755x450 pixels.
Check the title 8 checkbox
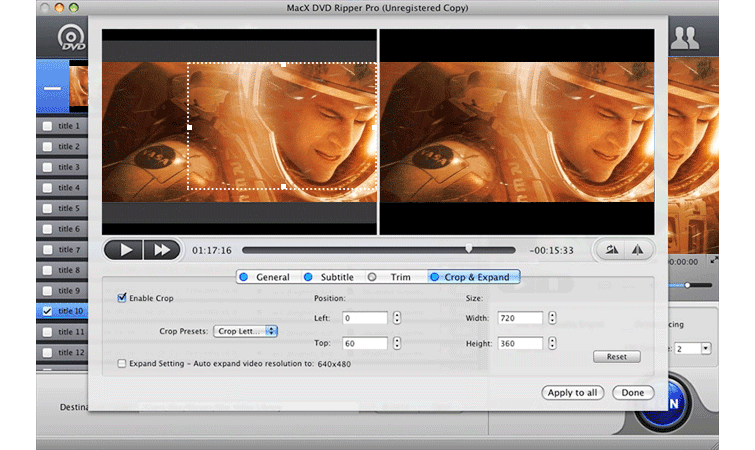click(47, 270)
